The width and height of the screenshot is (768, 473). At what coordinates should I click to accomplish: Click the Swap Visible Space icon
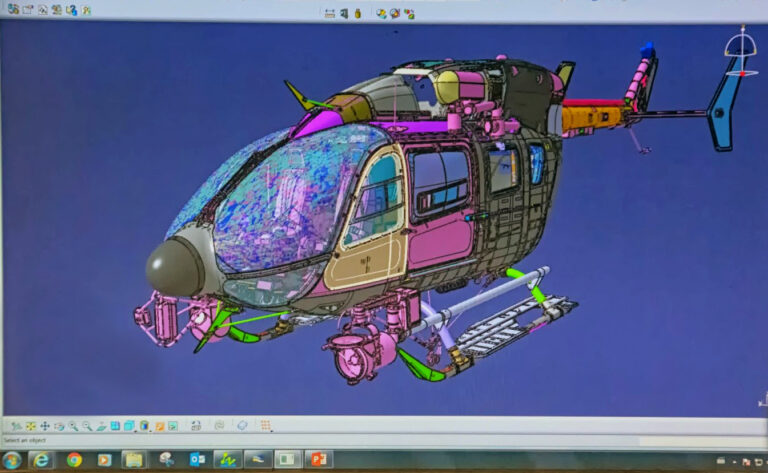tap(173, 426)
